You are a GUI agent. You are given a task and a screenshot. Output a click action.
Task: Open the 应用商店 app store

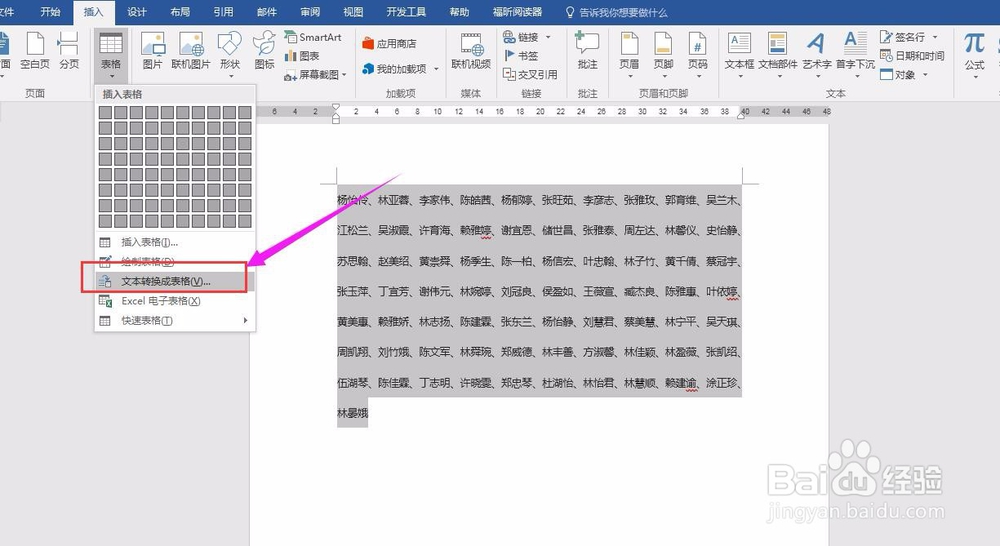click(389, 43)
